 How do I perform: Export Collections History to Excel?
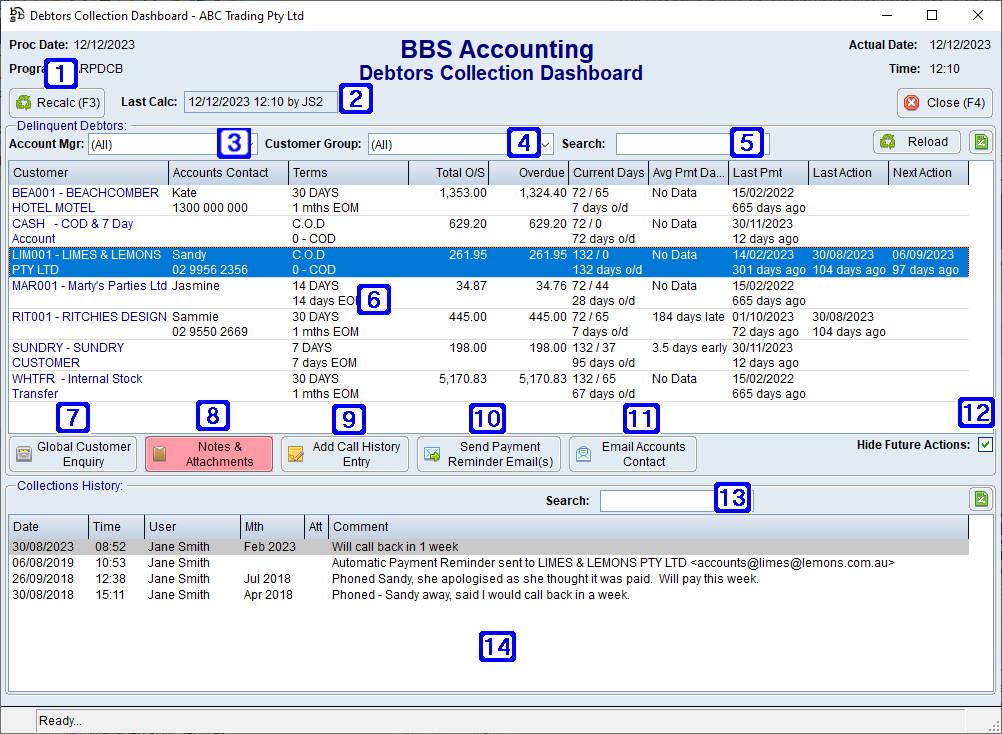[981, 497]
